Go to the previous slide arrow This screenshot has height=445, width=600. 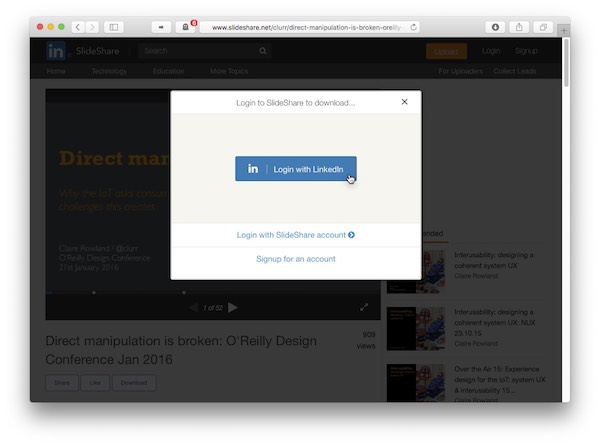194,308
